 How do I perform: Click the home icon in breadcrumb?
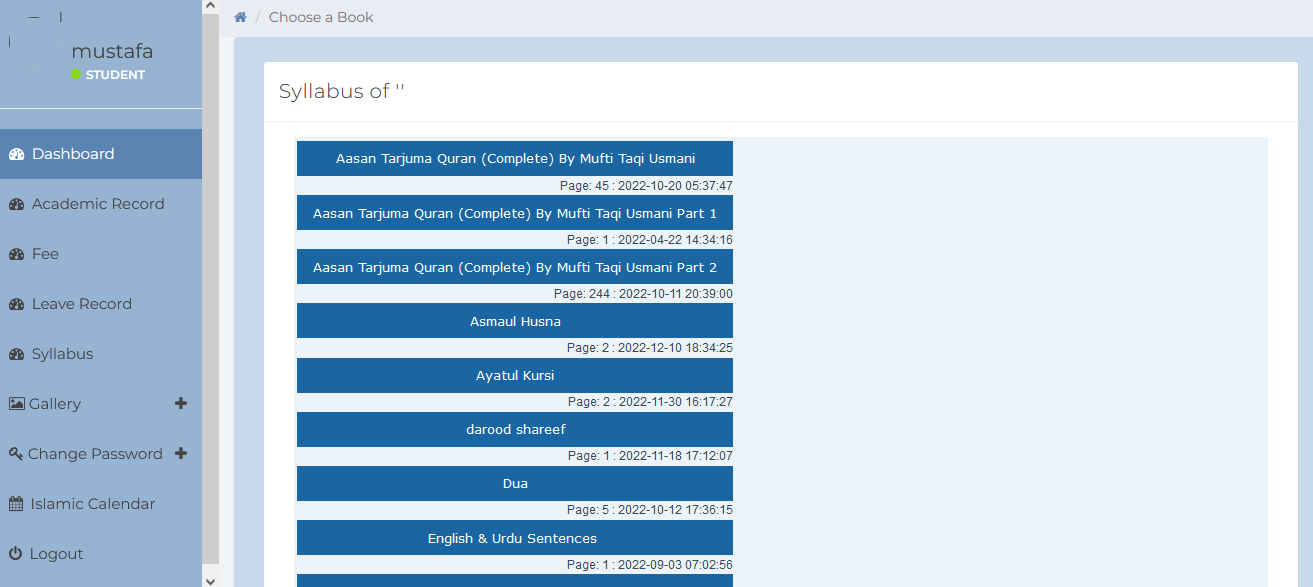pos(240,17)
